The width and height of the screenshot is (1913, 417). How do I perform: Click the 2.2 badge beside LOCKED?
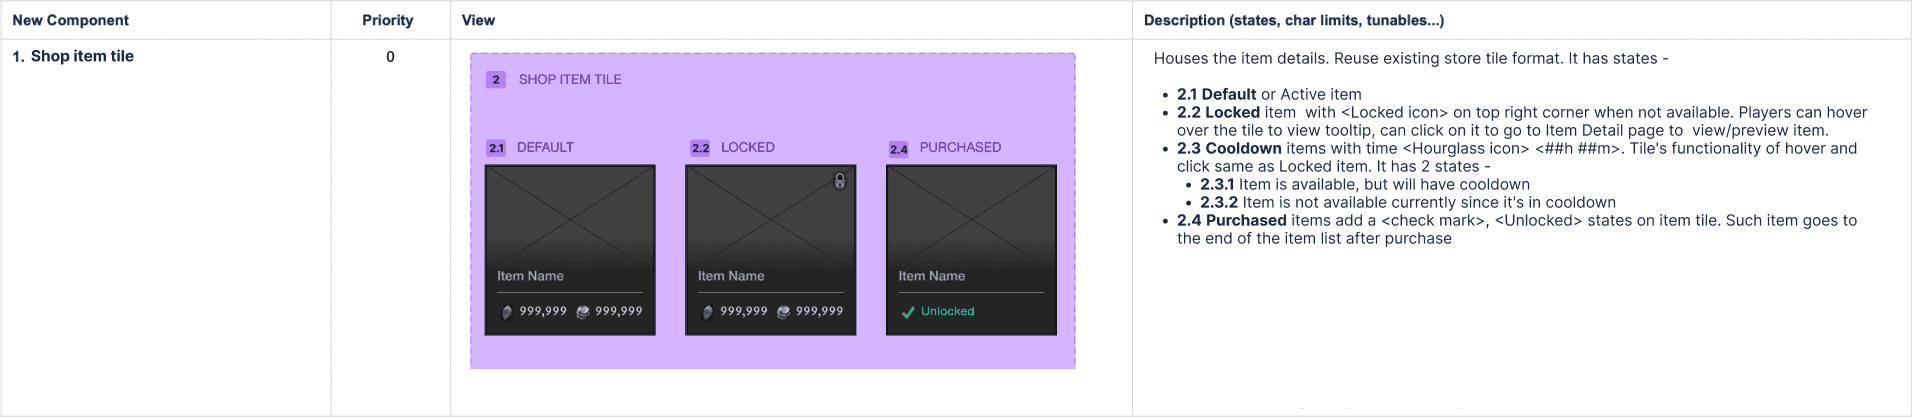click(700, 148)
